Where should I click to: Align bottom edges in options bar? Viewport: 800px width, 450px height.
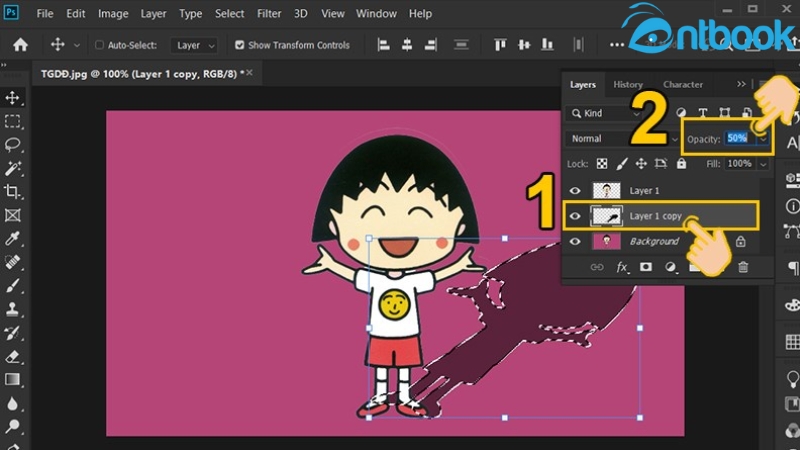click(547, 45)
